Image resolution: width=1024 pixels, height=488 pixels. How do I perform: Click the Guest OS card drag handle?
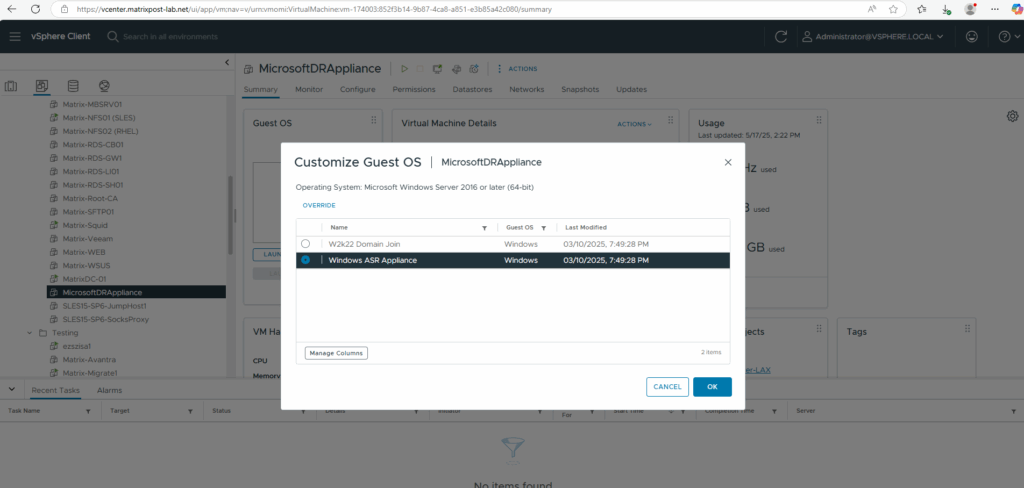pyautogui.click(x=374, y=120)
